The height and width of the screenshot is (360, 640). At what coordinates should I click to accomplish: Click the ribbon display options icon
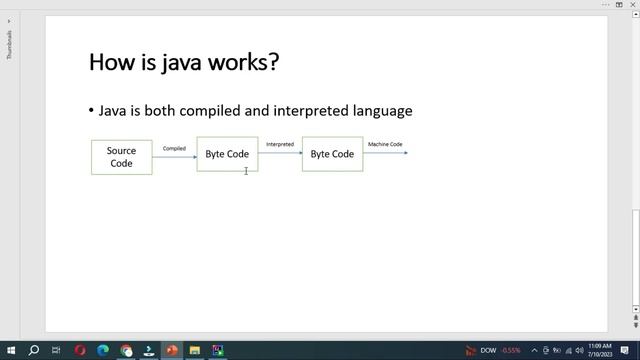(619, 4)
